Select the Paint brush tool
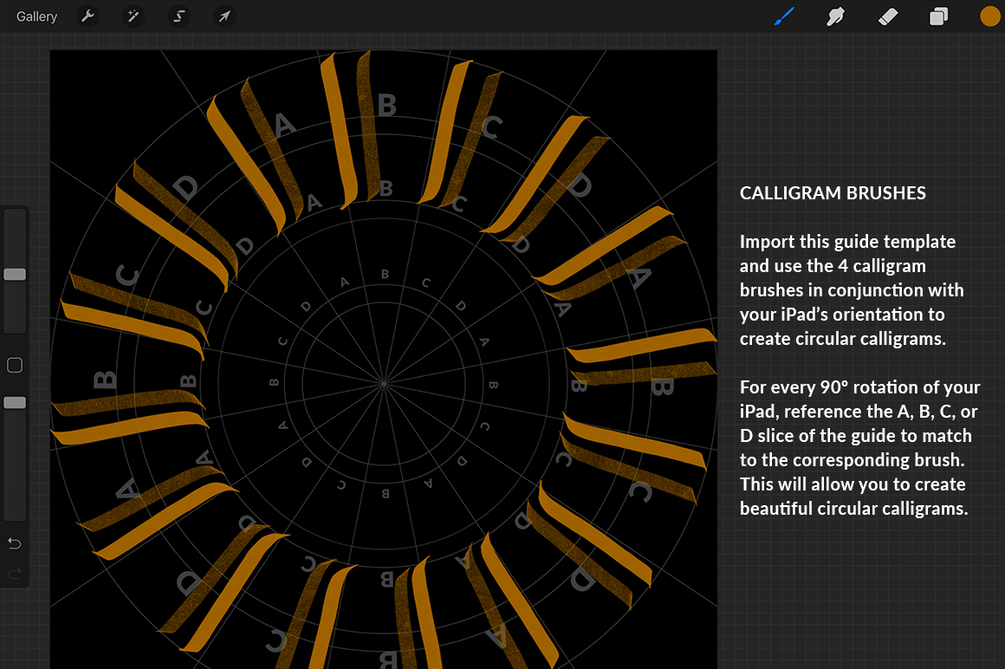Image resolution: width=1005 pixels, height=669 pixels. (785, 16)
